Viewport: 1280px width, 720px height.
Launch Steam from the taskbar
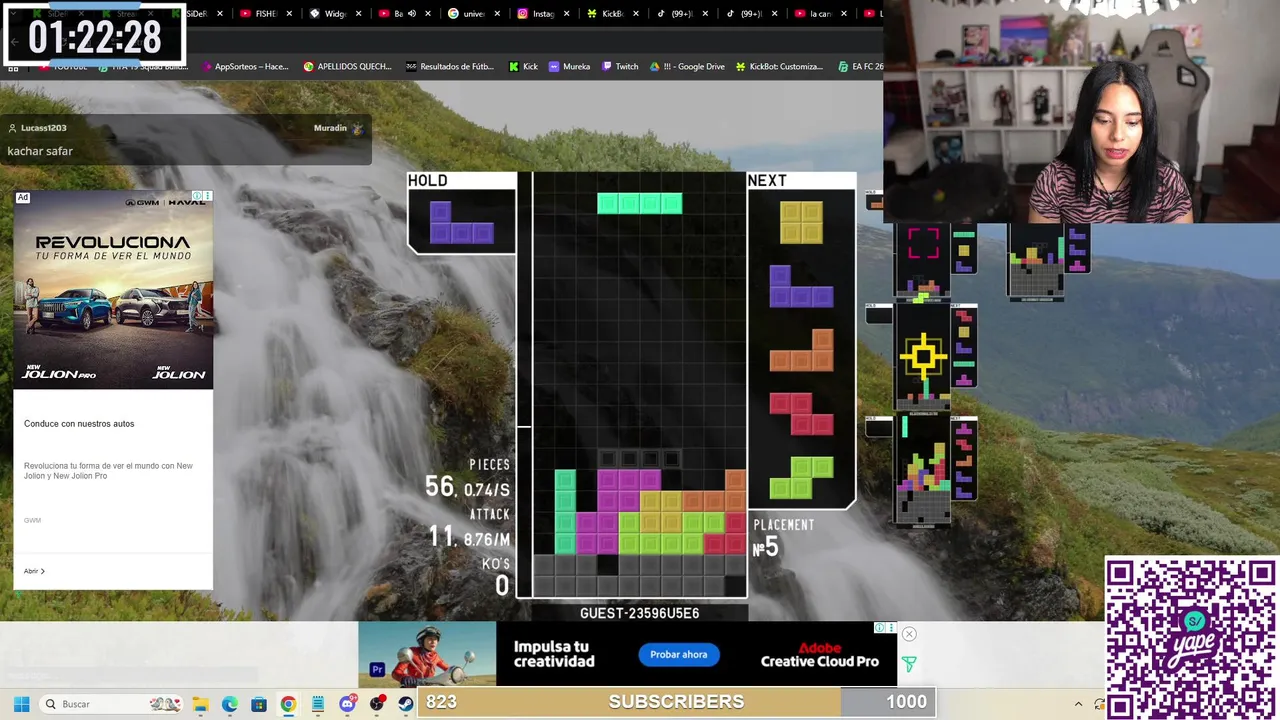(406, 704)
